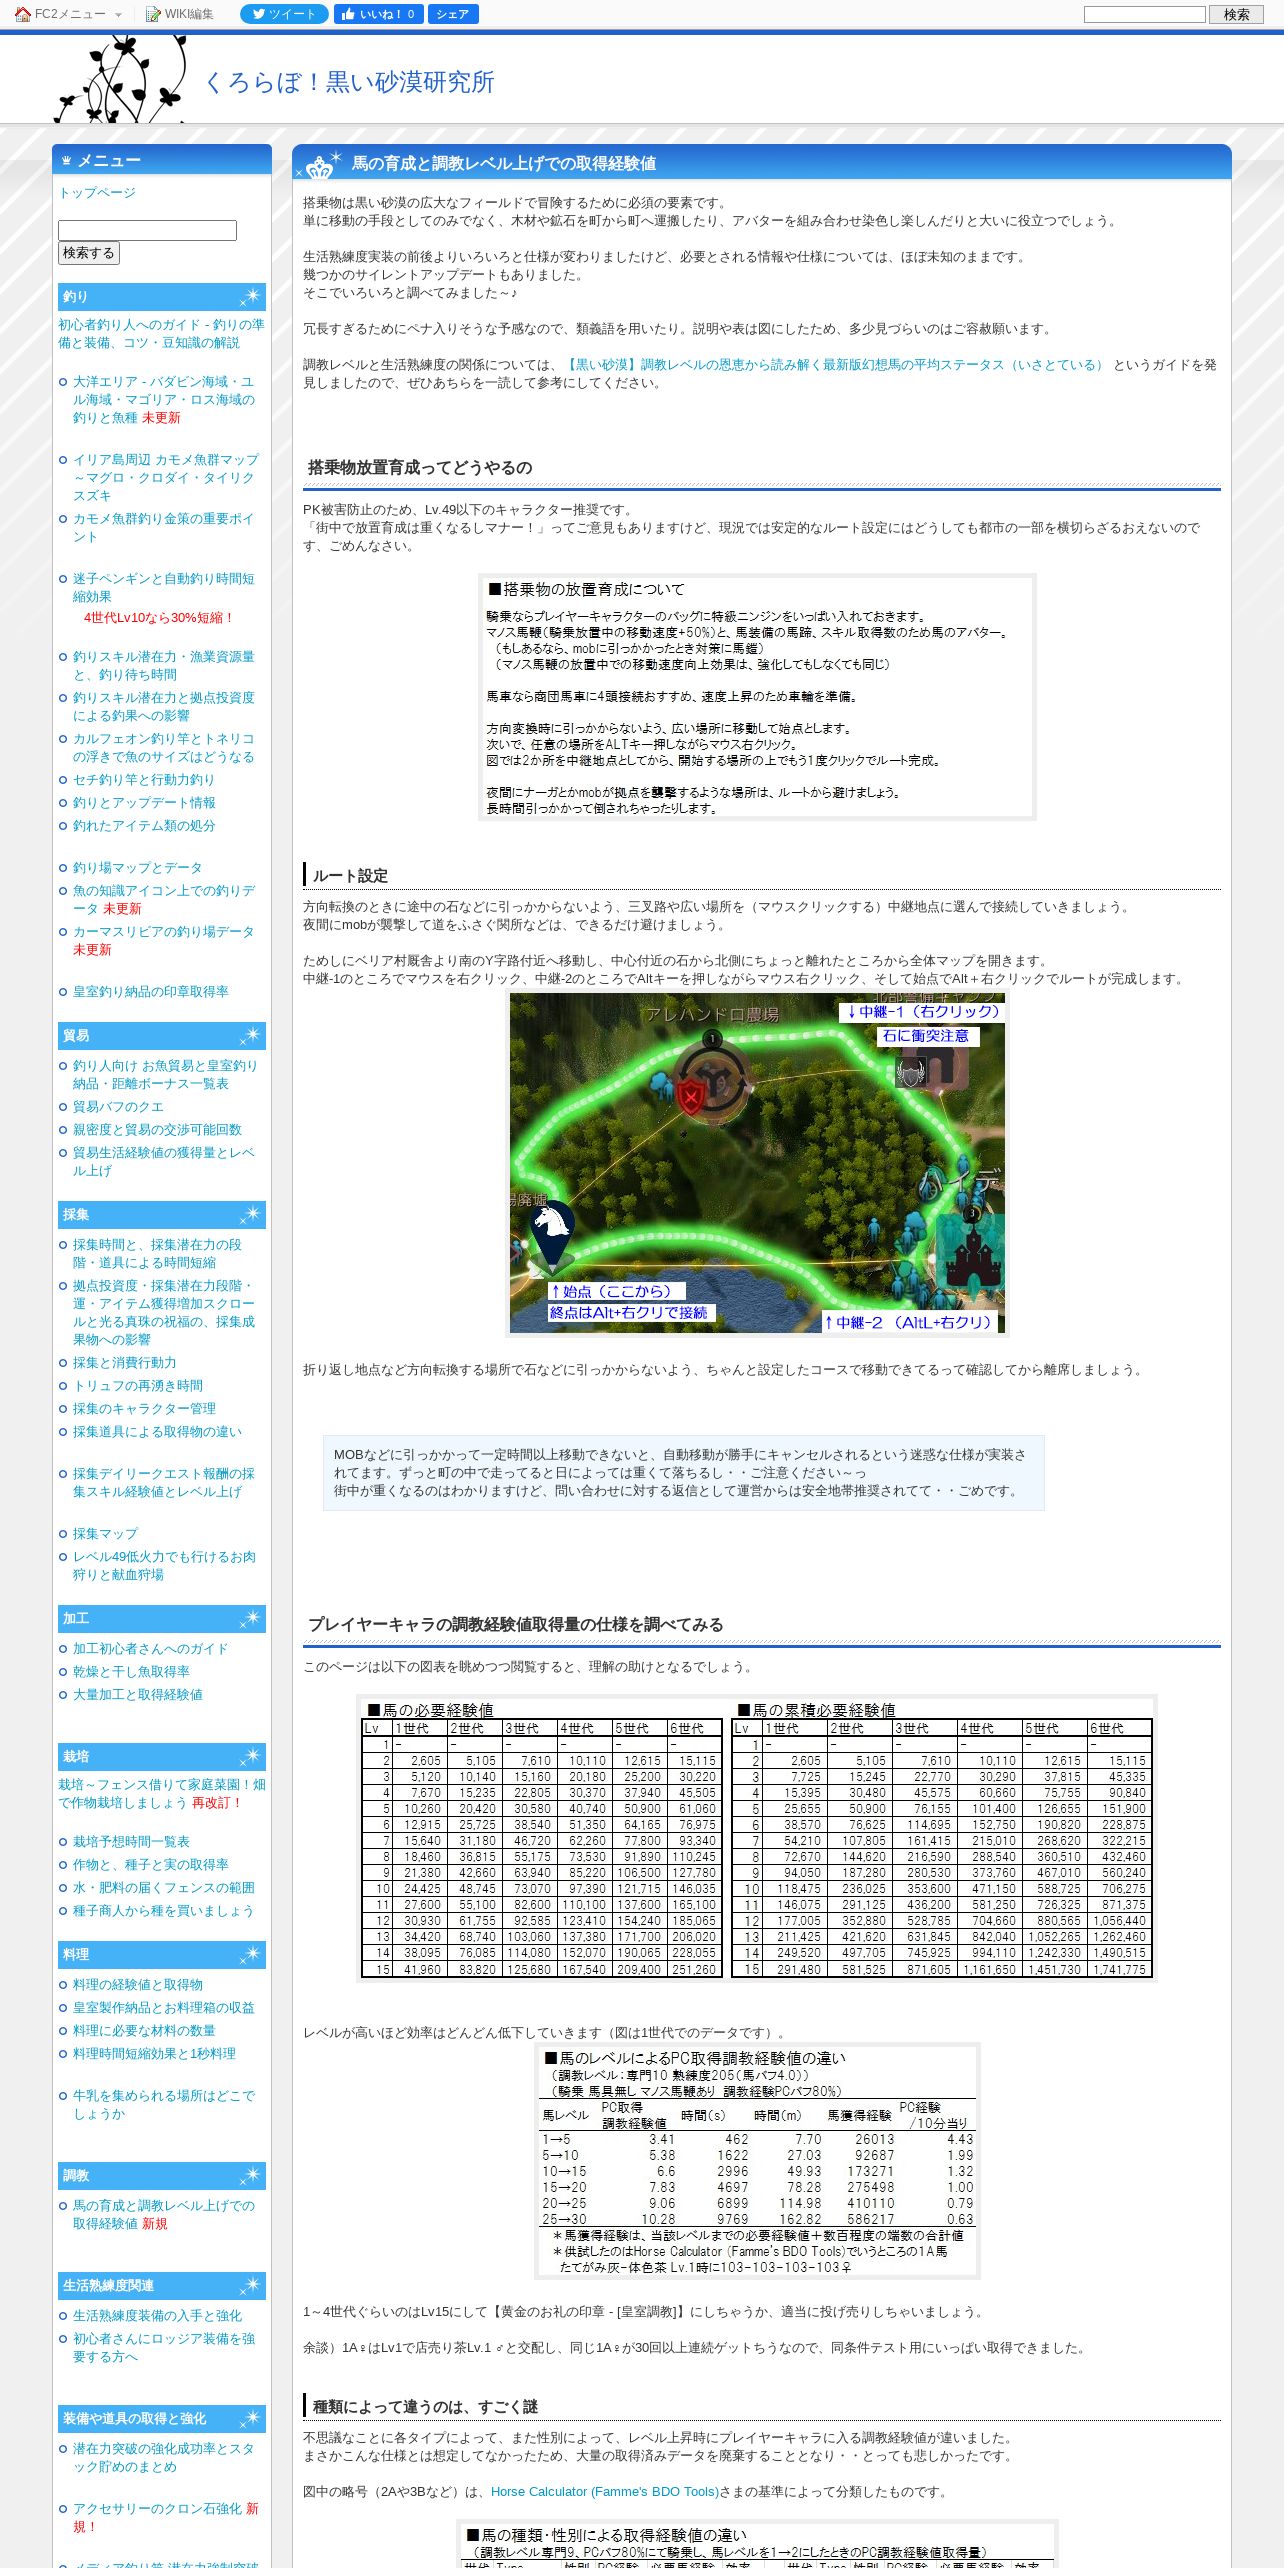Open 栽培予想時間一覧表 link
The width and height of the screenshot is (1284, 2568).
131,1841
